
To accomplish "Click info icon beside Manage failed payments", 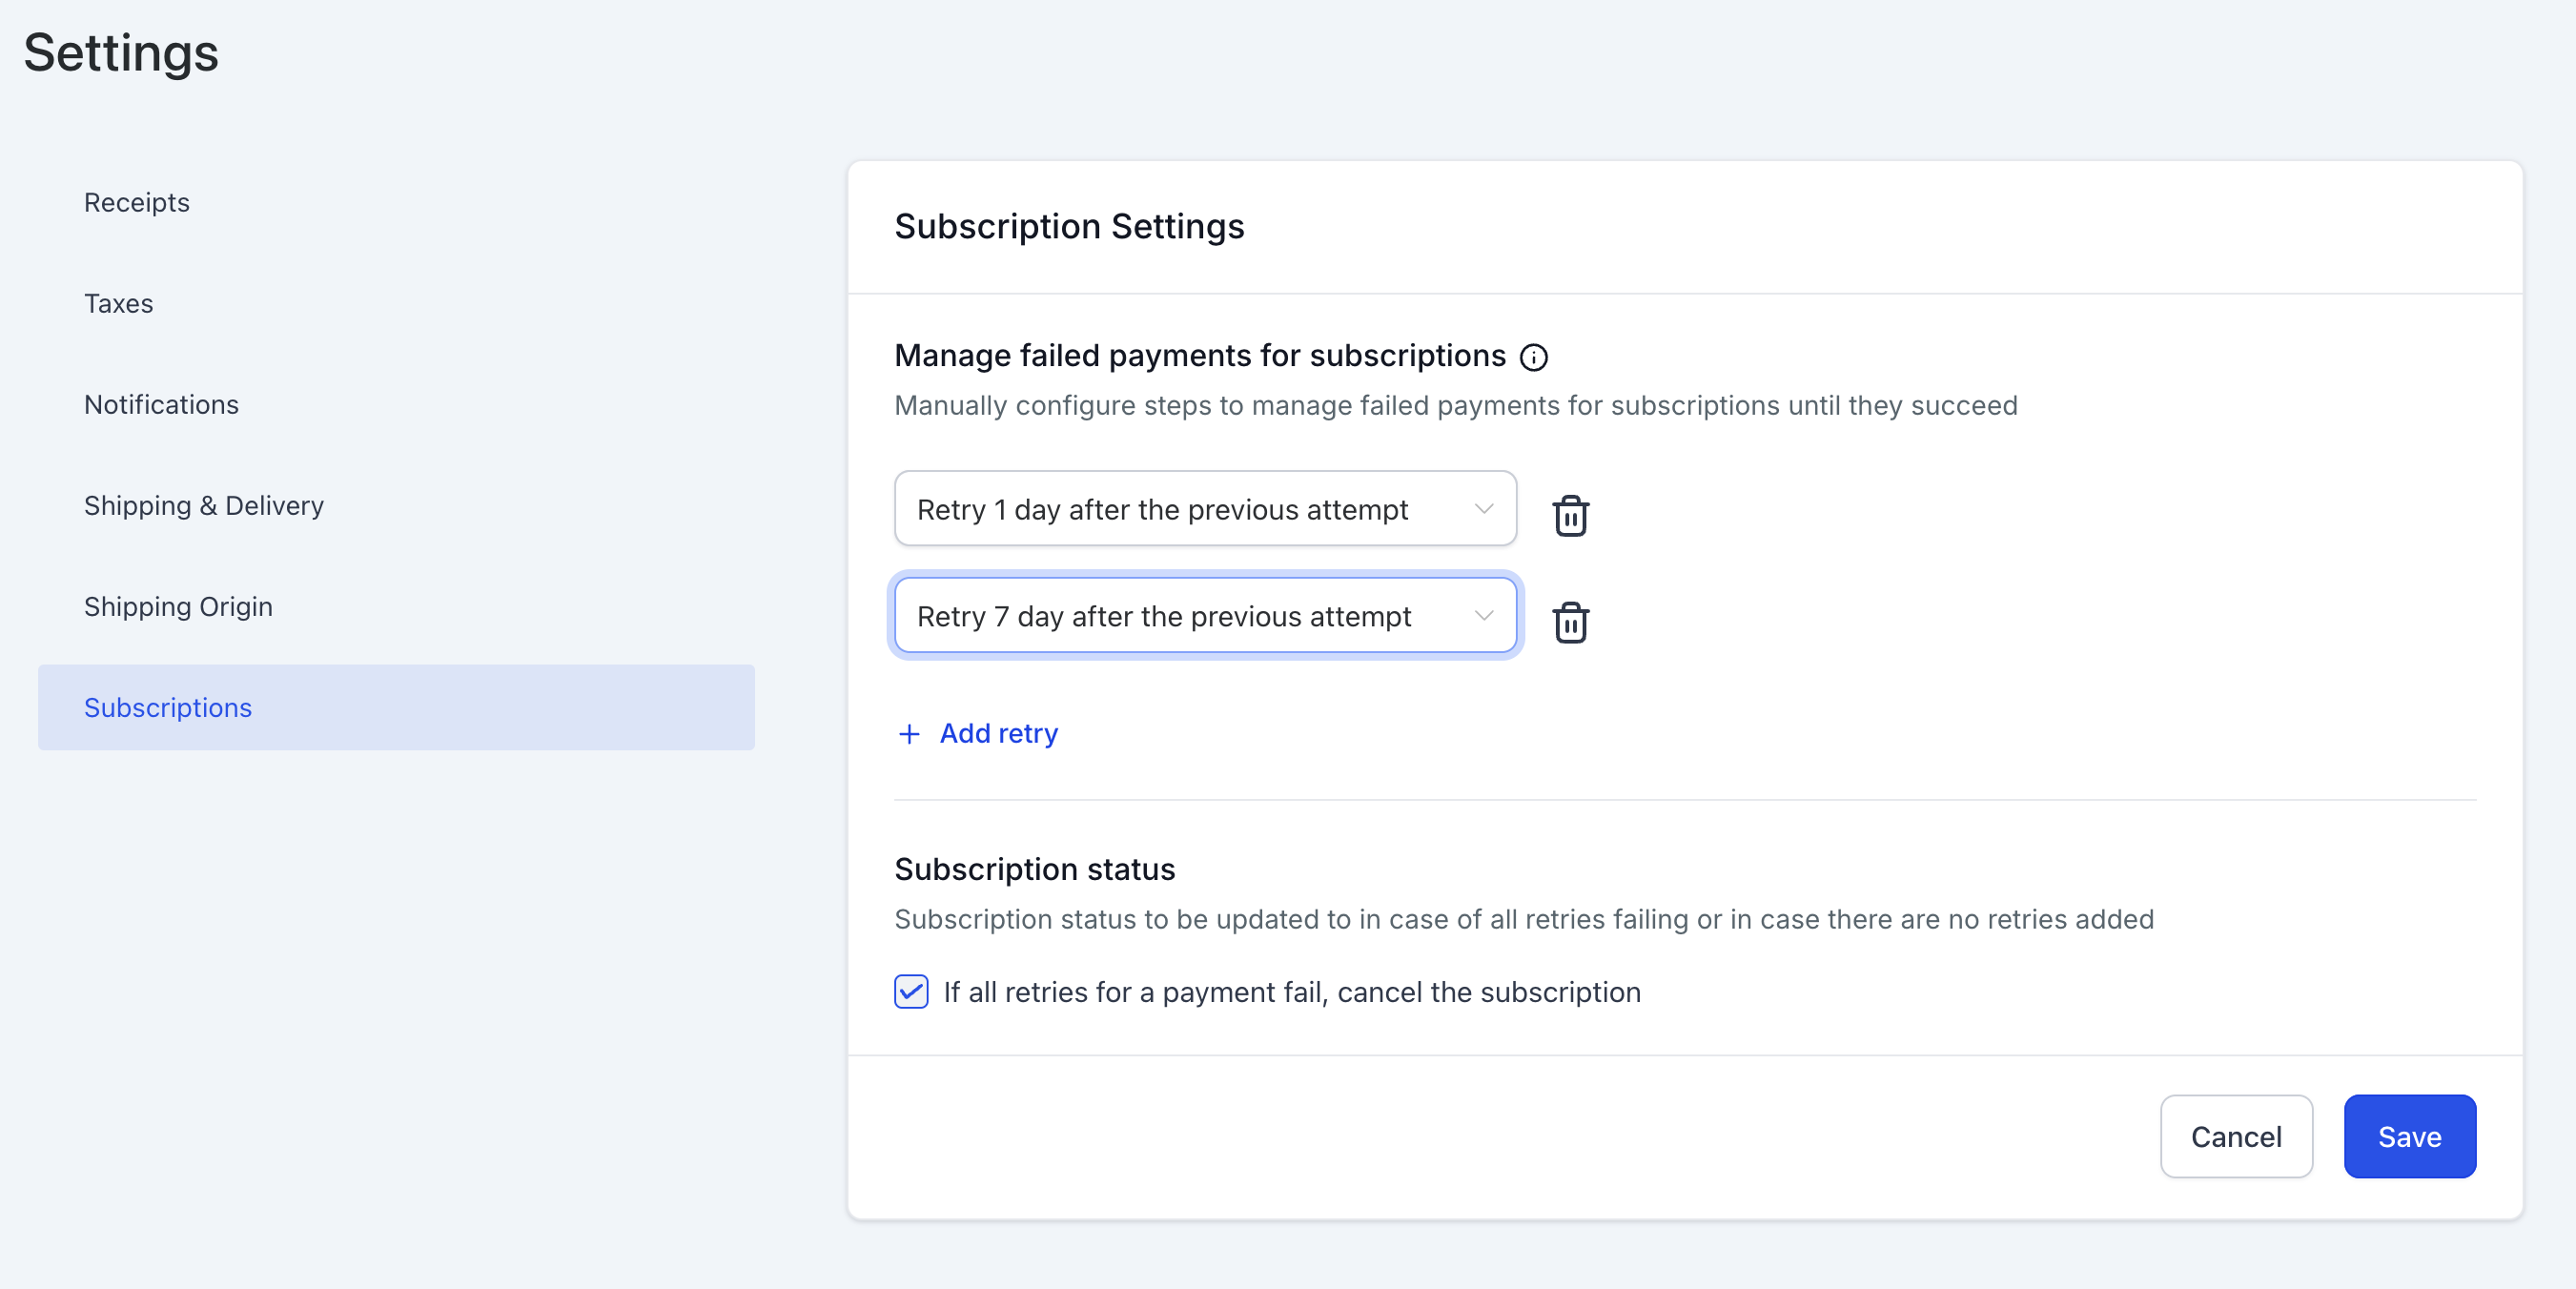I will 1533,357.
